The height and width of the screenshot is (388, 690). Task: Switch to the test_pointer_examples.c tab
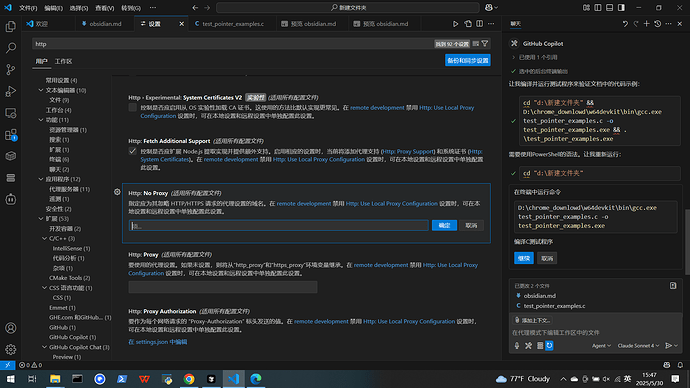pyautogui.click(x=232, y=24)
